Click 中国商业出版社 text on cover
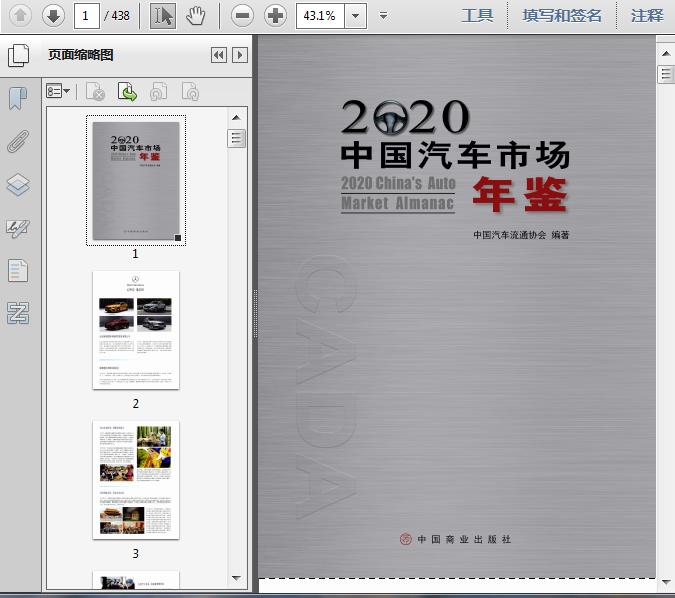The image size is (675, 598). click(464, 539)
